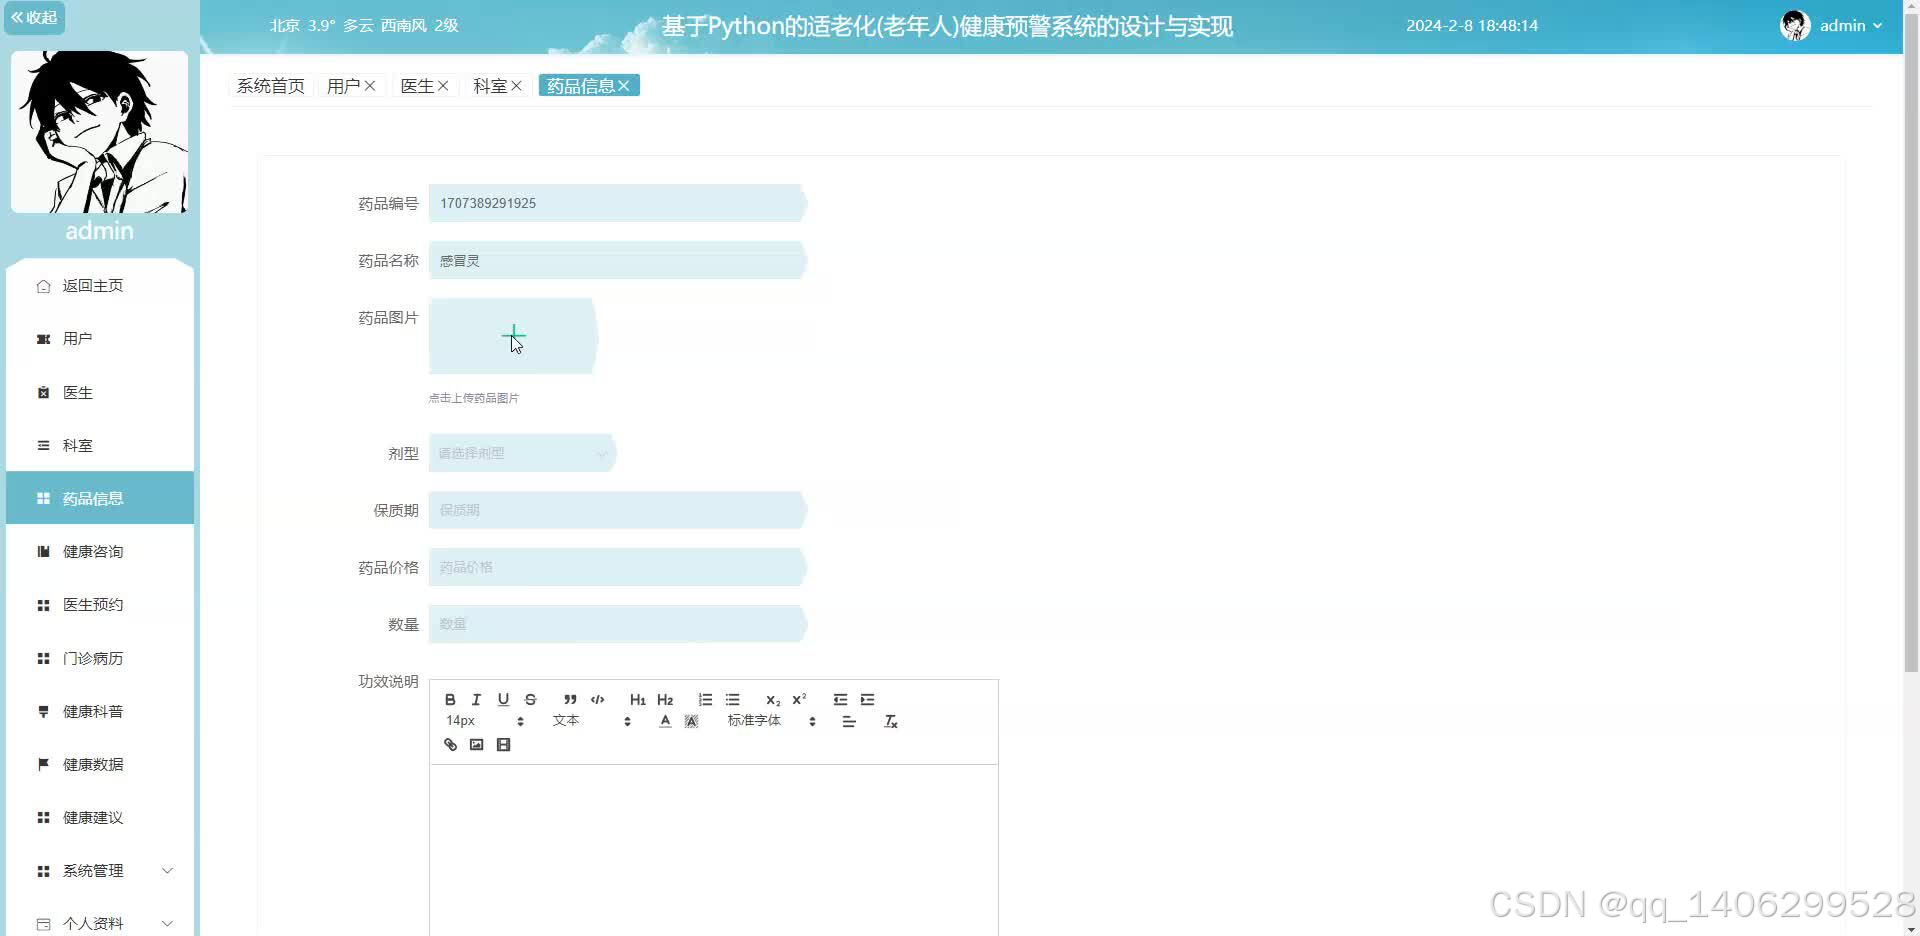1920x936 pixels.
Task: Focus the 药品名称 input field
Action: [617, 260]
